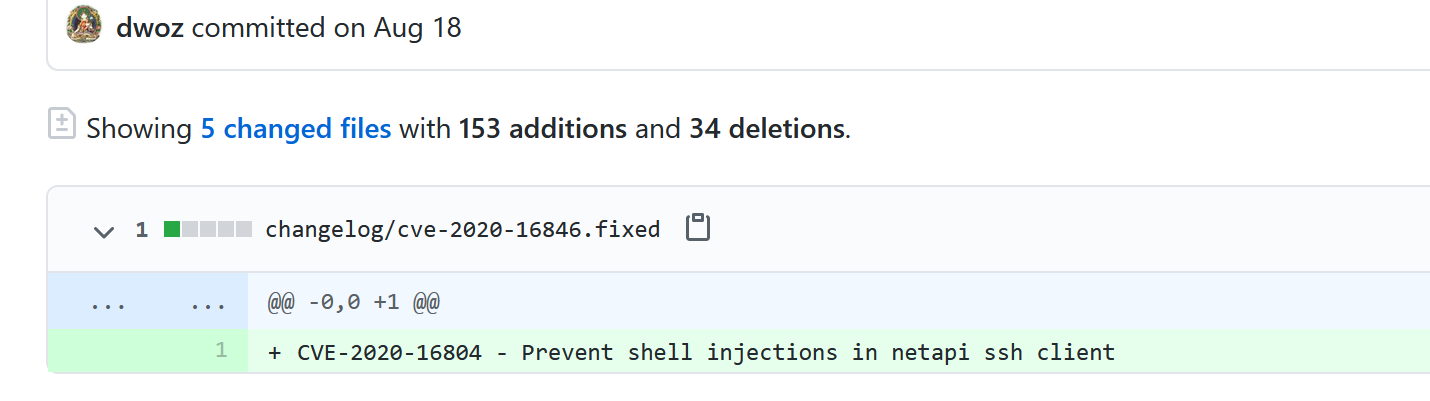Viewport: 1430px width, 401px height.
Task: Click the diff file icon beside Showing
Action: click(x=62, y=123)
